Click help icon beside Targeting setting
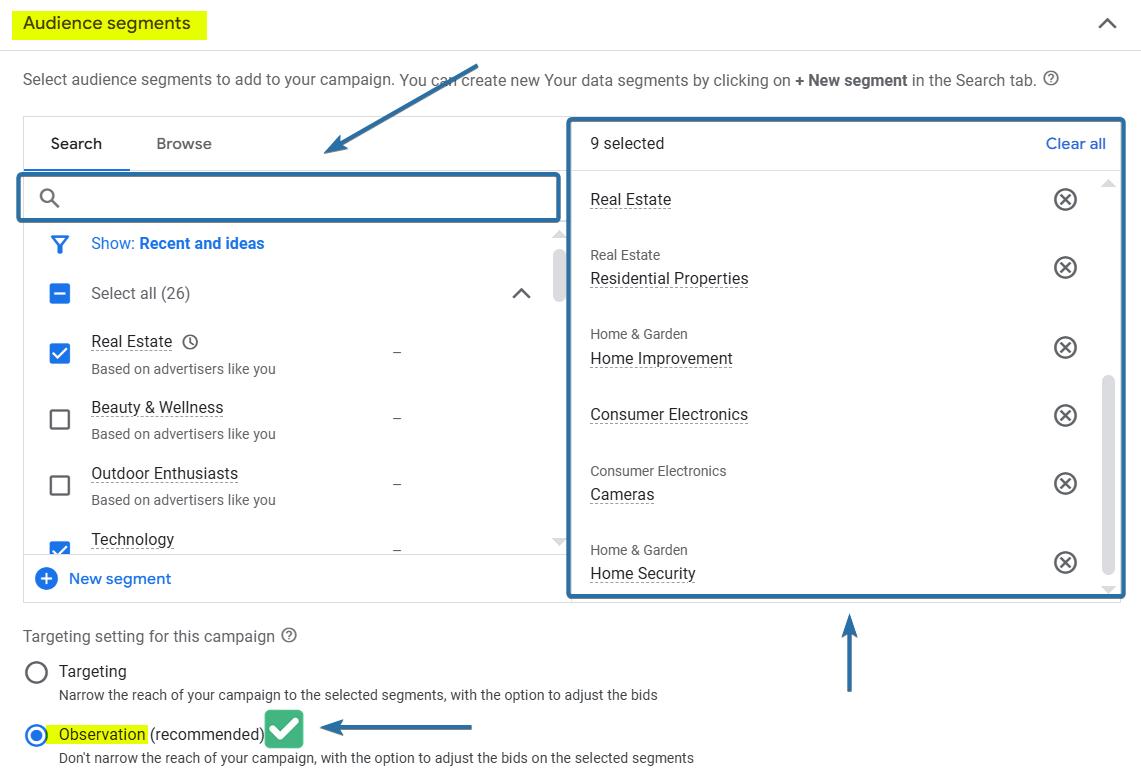Viewport: 1141px width, 784px height. point(289,636)
